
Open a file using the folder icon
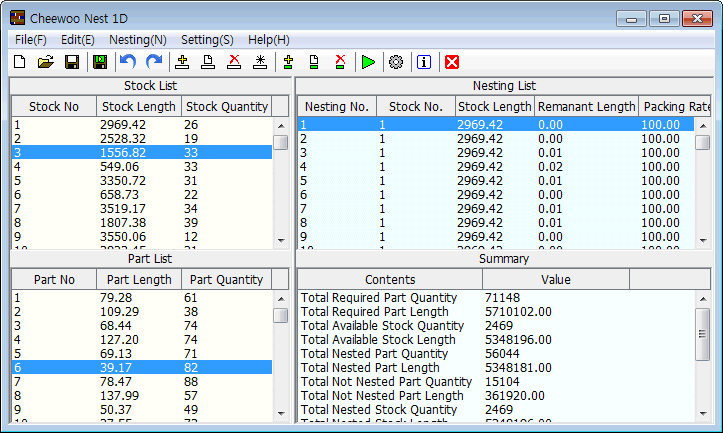46,62
